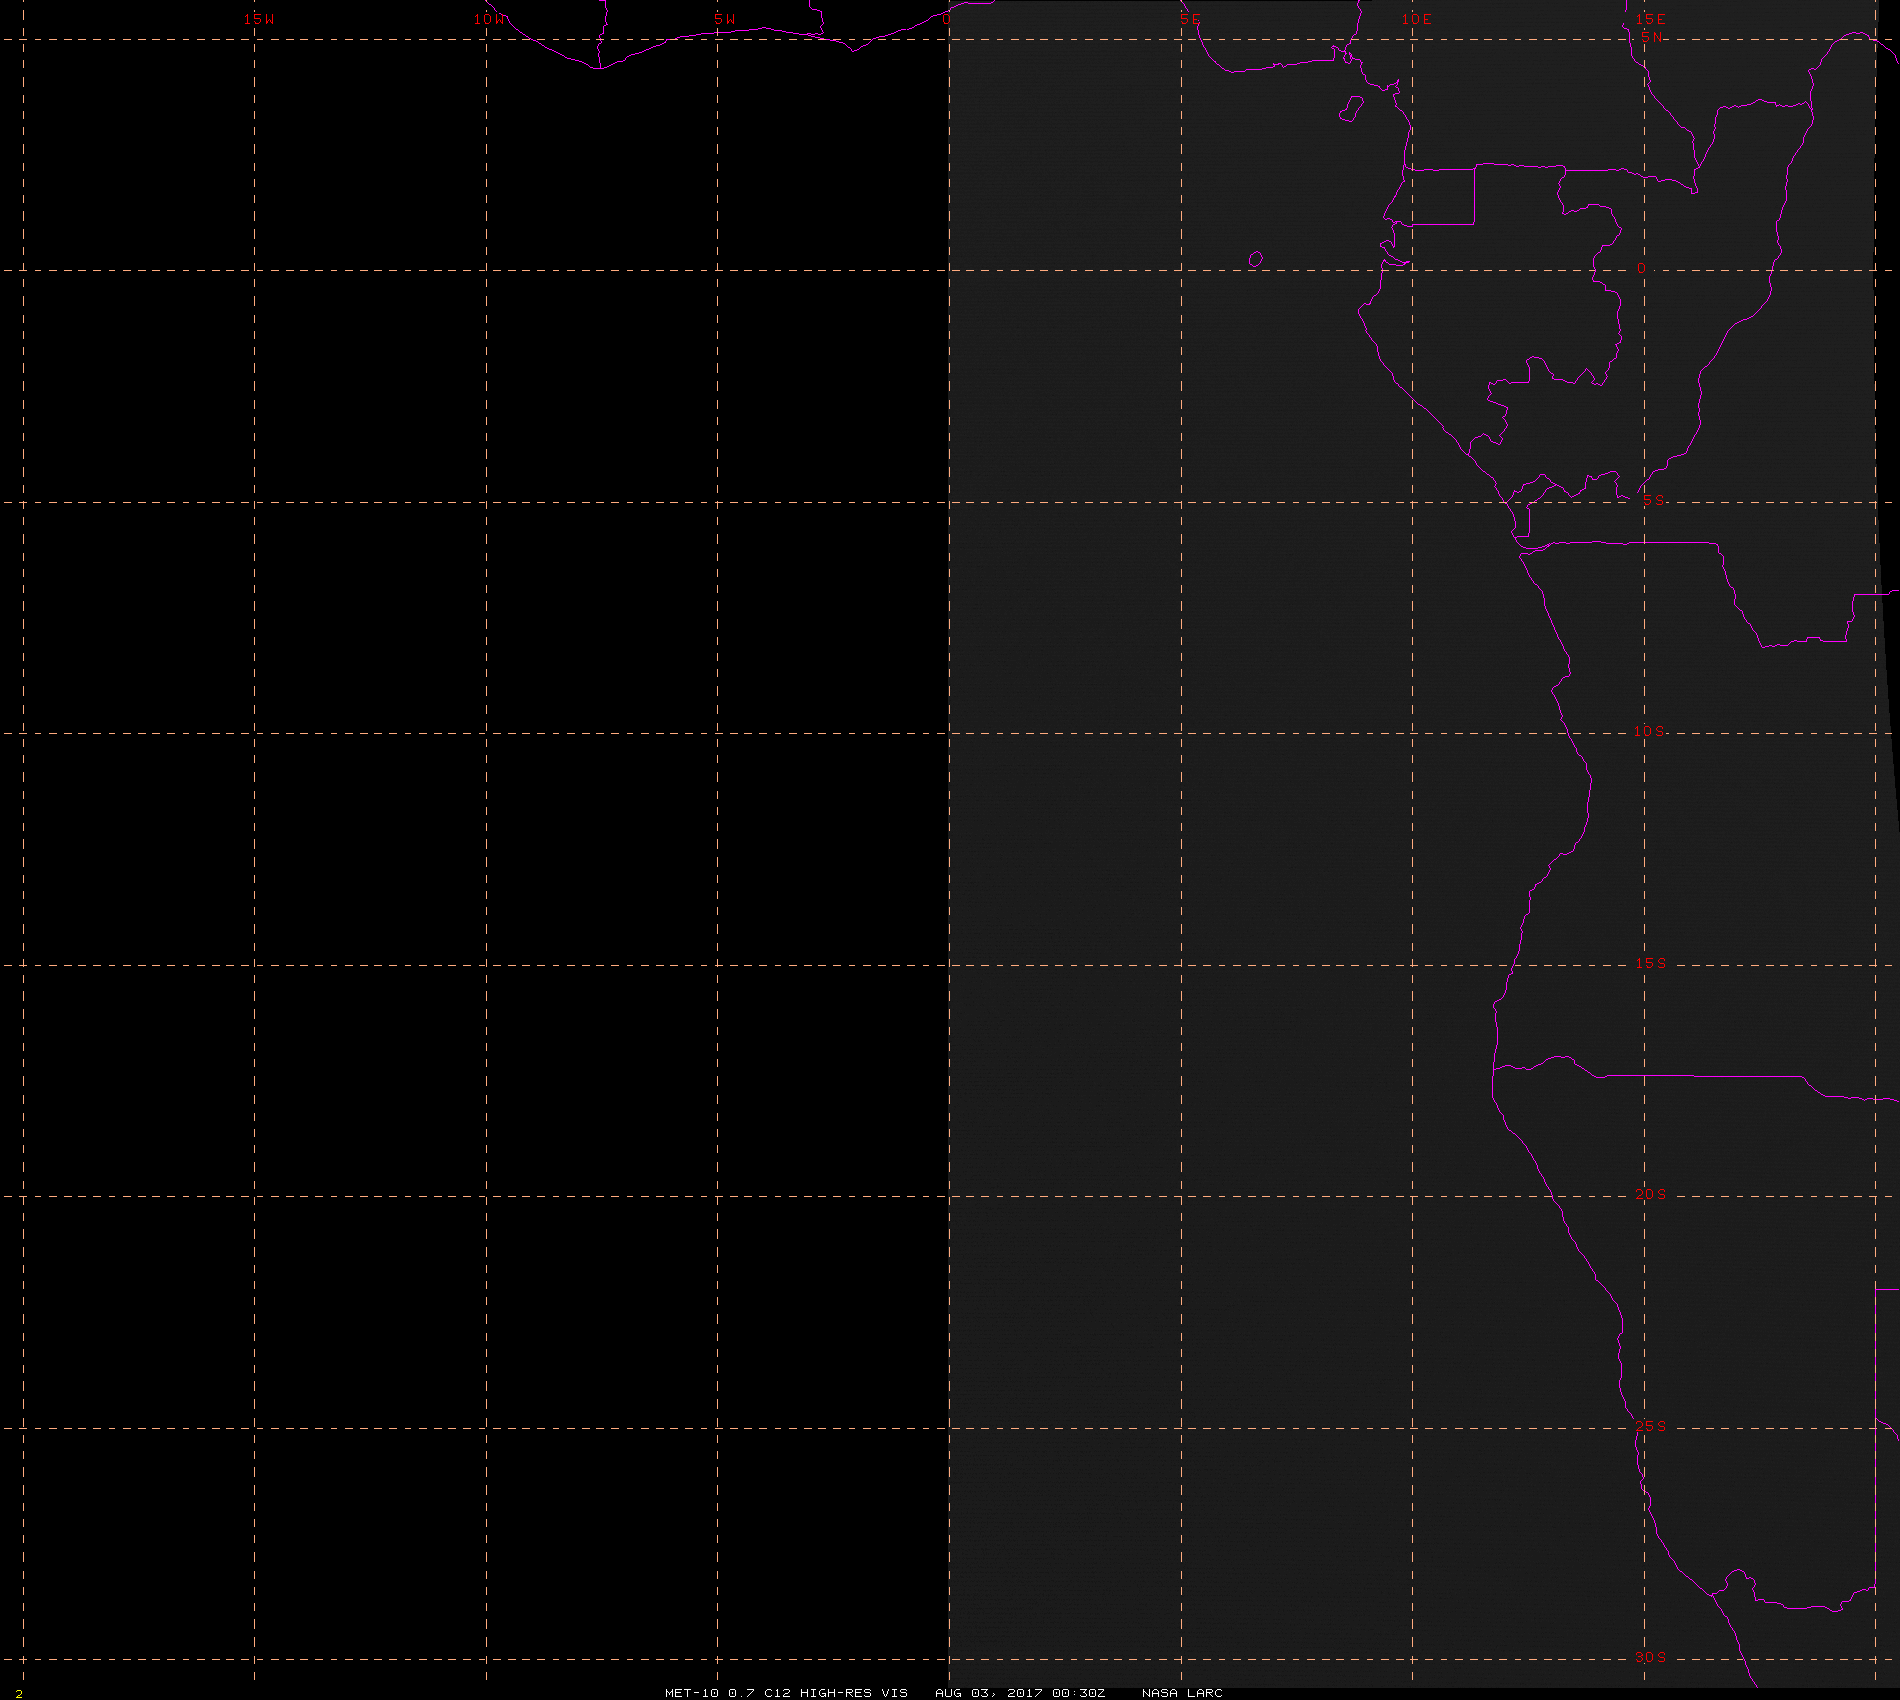Viewport: 1900px width, 1700px height.
Task: Select the 5S latitude label
Action: pos(1654,501)
